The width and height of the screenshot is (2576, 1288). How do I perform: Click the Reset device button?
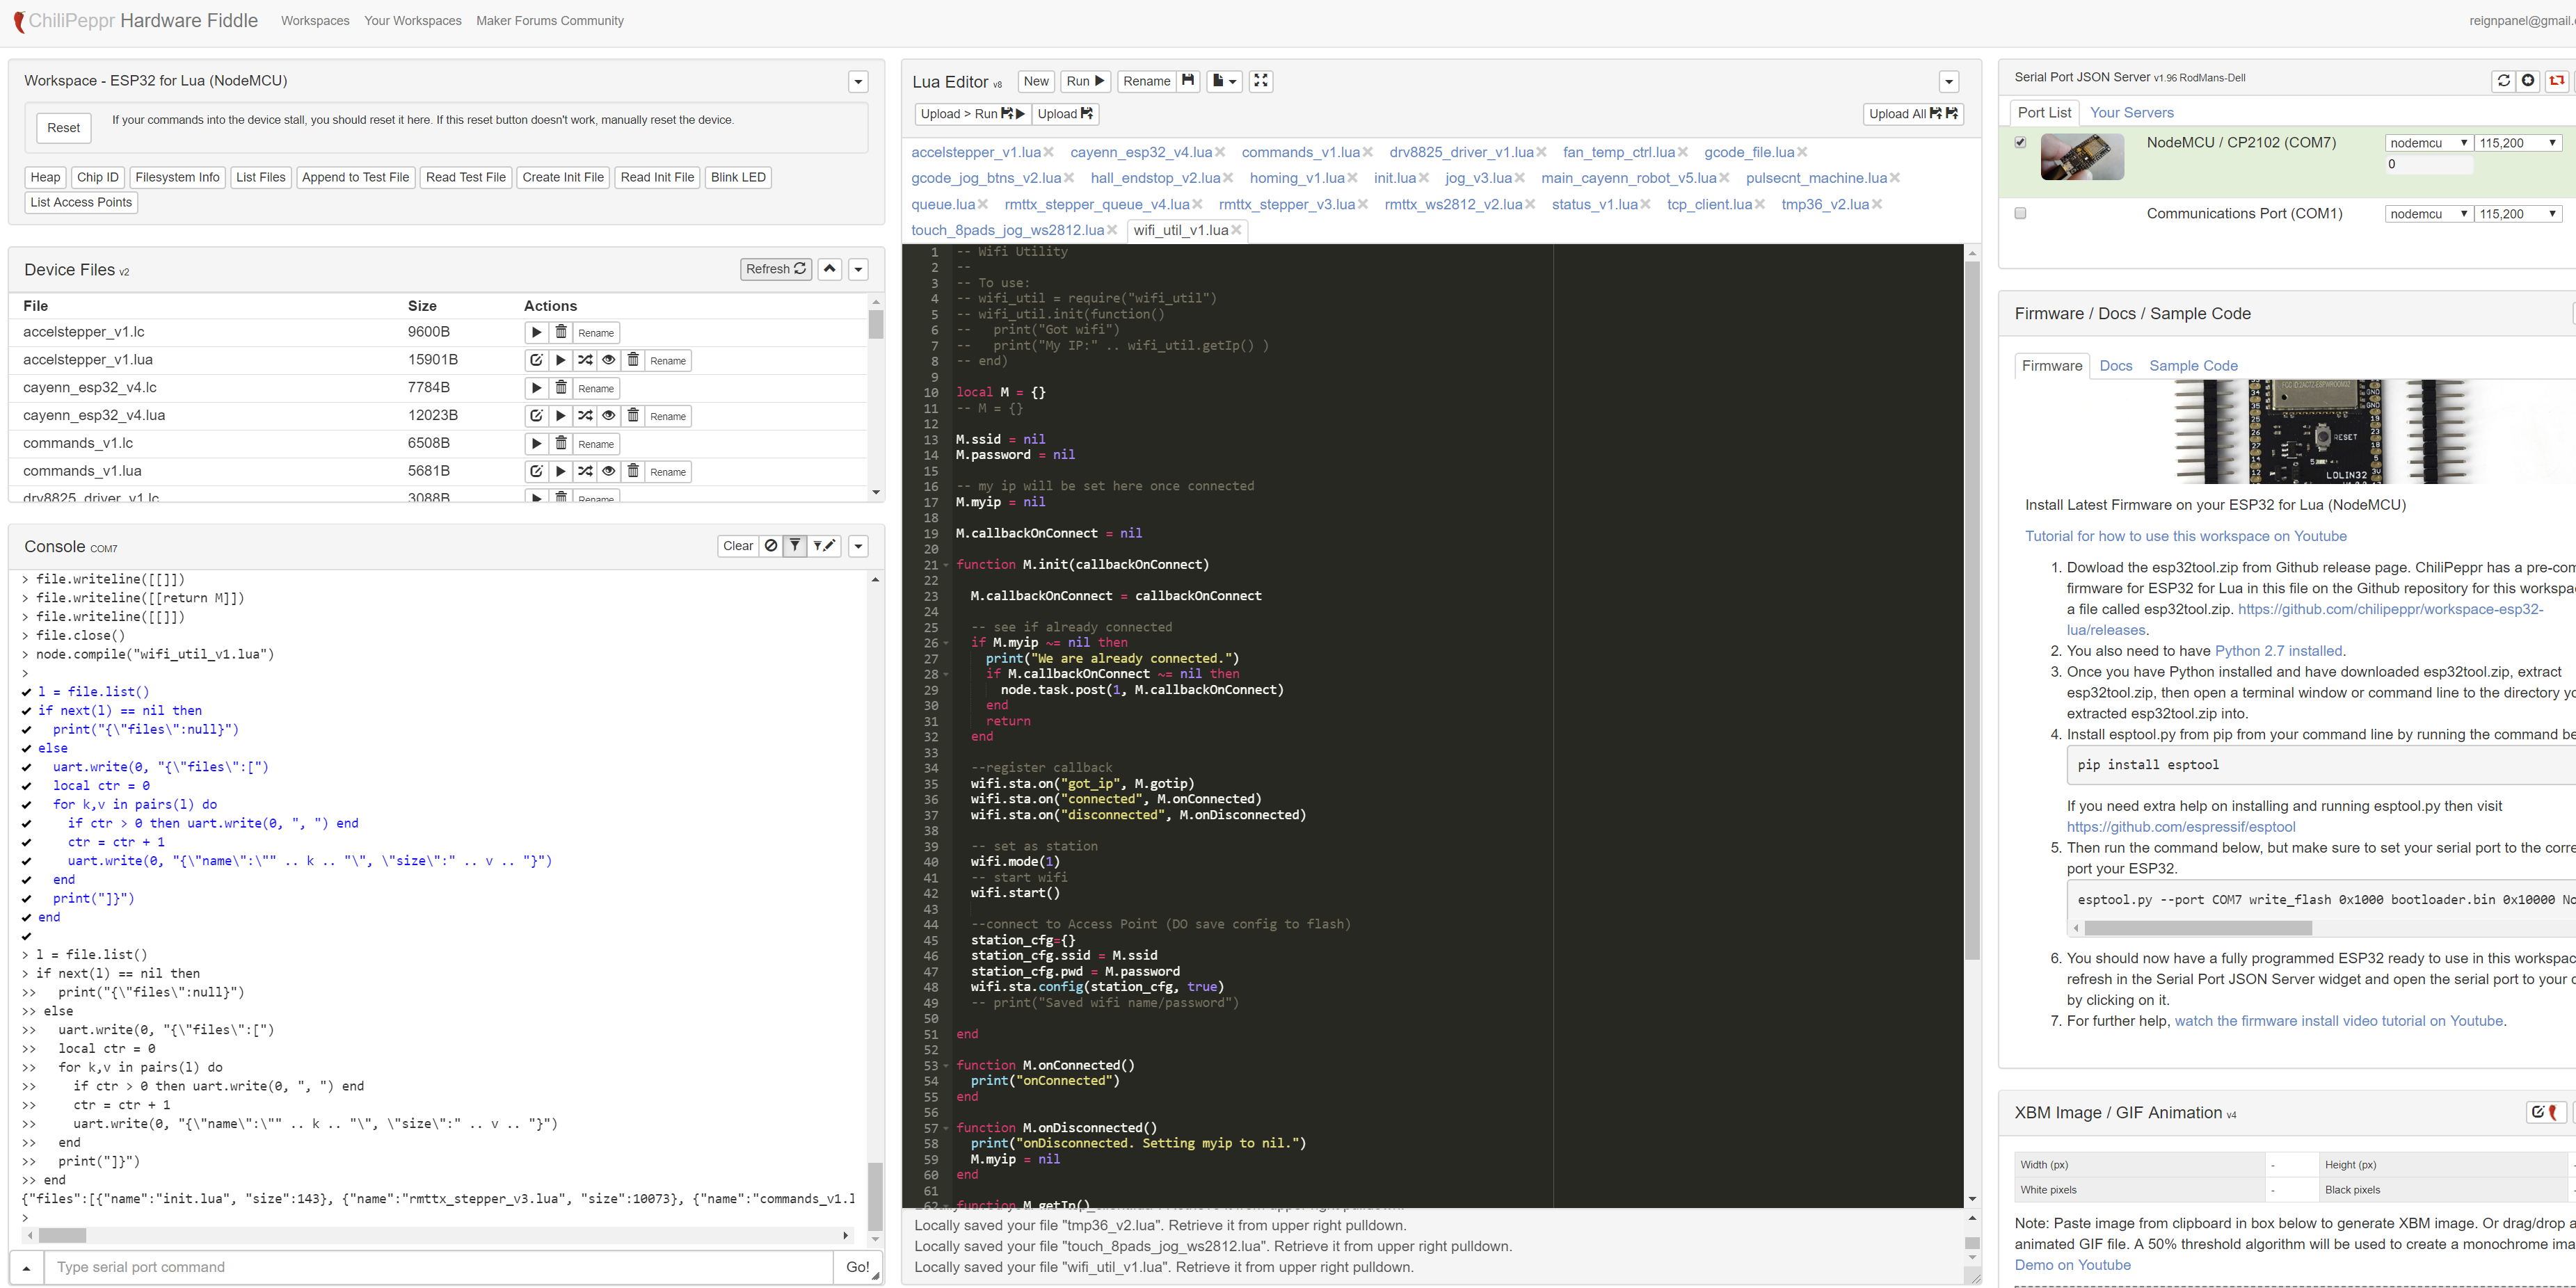coord(63,128)
